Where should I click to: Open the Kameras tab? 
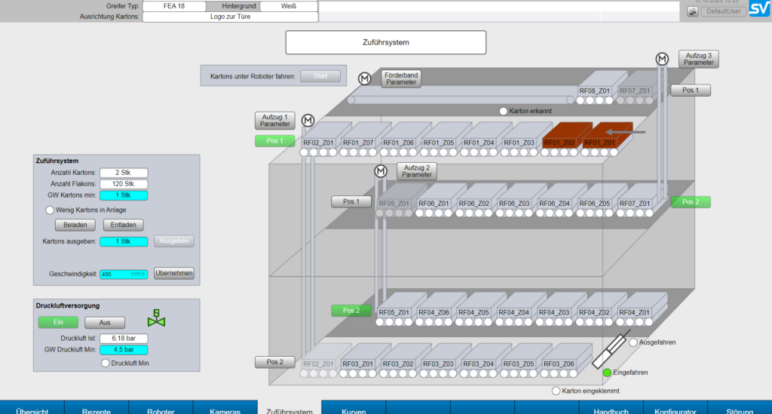tap(225, 408)
